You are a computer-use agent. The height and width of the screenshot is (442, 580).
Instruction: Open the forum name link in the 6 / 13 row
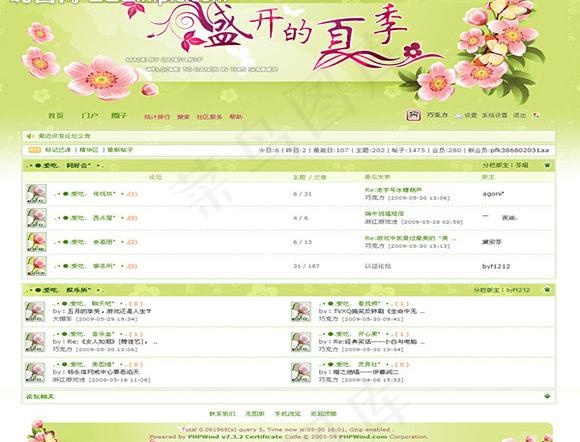[x=89, y=242]
